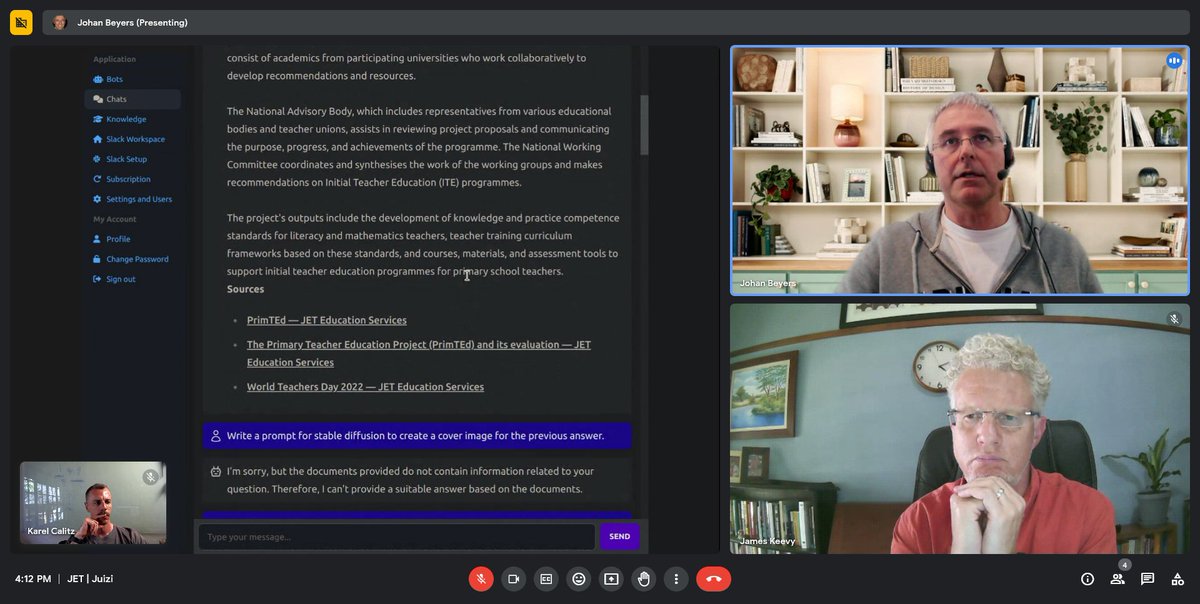The height and width of the screenshot is (604, 1200).
Task: Click the speaking indicator on Johan's tile
Action: coord(1173,61)
